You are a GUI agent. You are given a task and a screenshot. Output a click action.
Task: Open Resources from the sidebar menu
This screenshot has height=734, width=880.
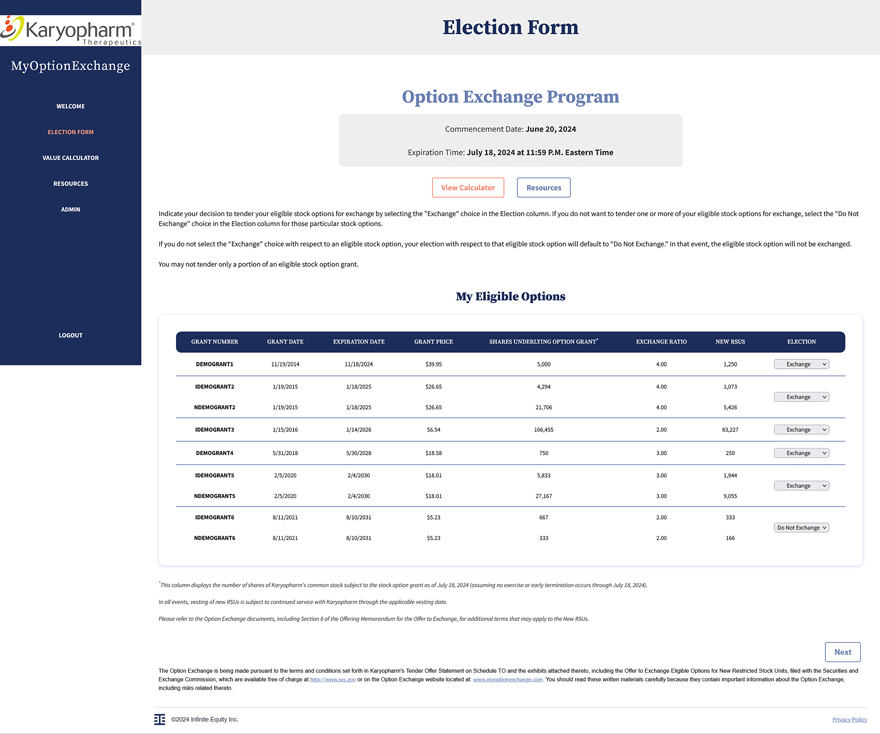70,184
